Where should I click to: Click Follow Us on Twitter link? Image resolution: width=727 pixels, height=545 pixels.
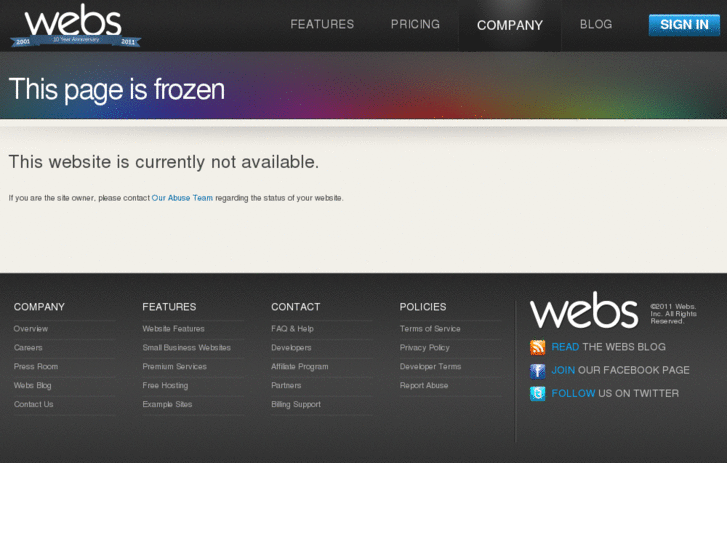point(615,393)
